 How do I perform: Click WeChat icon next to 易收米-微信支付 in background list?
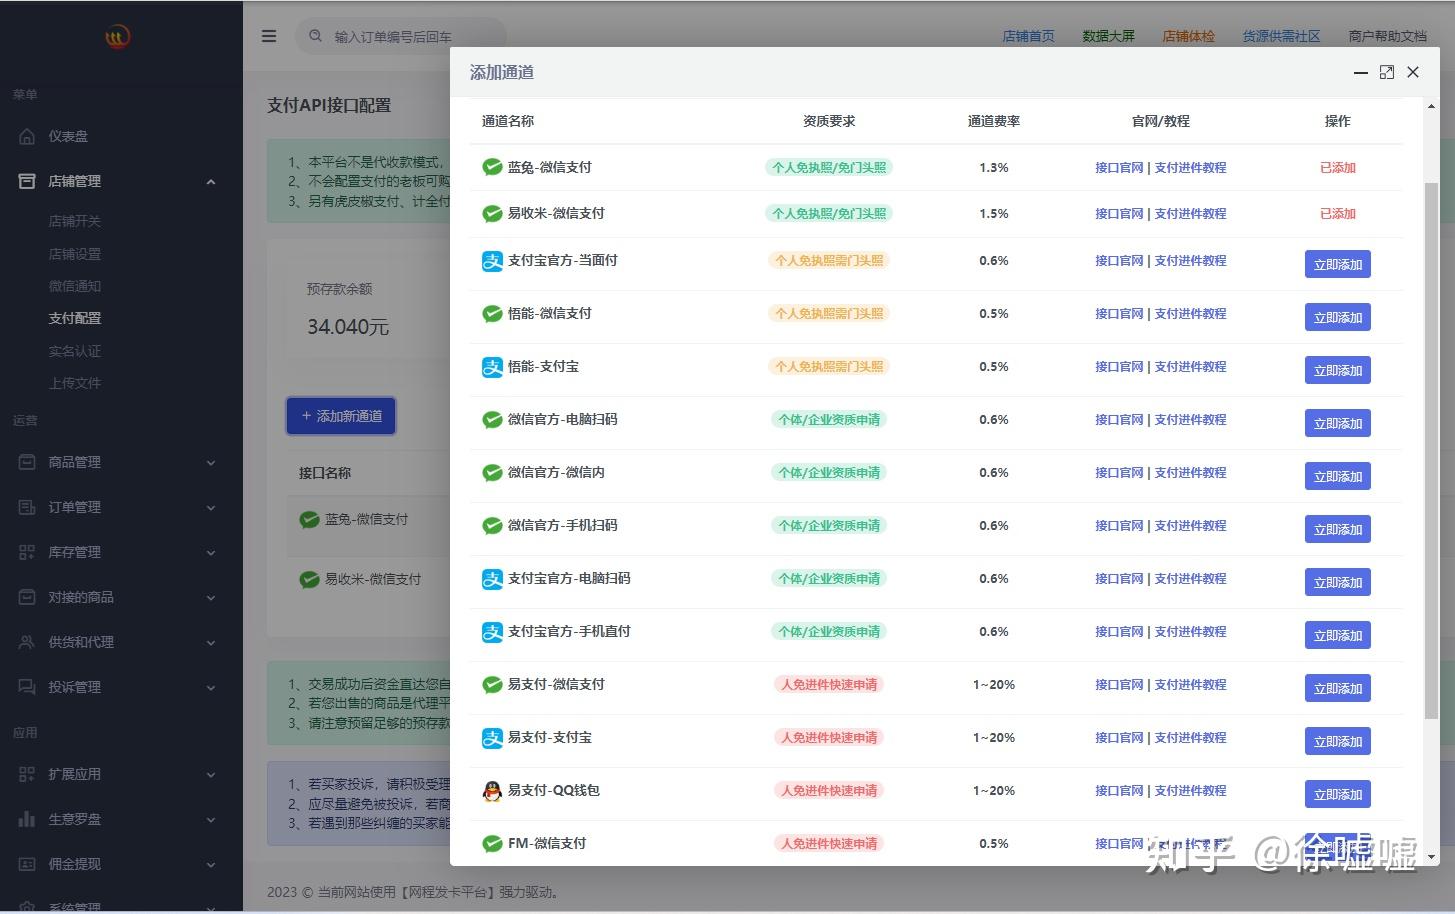(x=310, y=579)
